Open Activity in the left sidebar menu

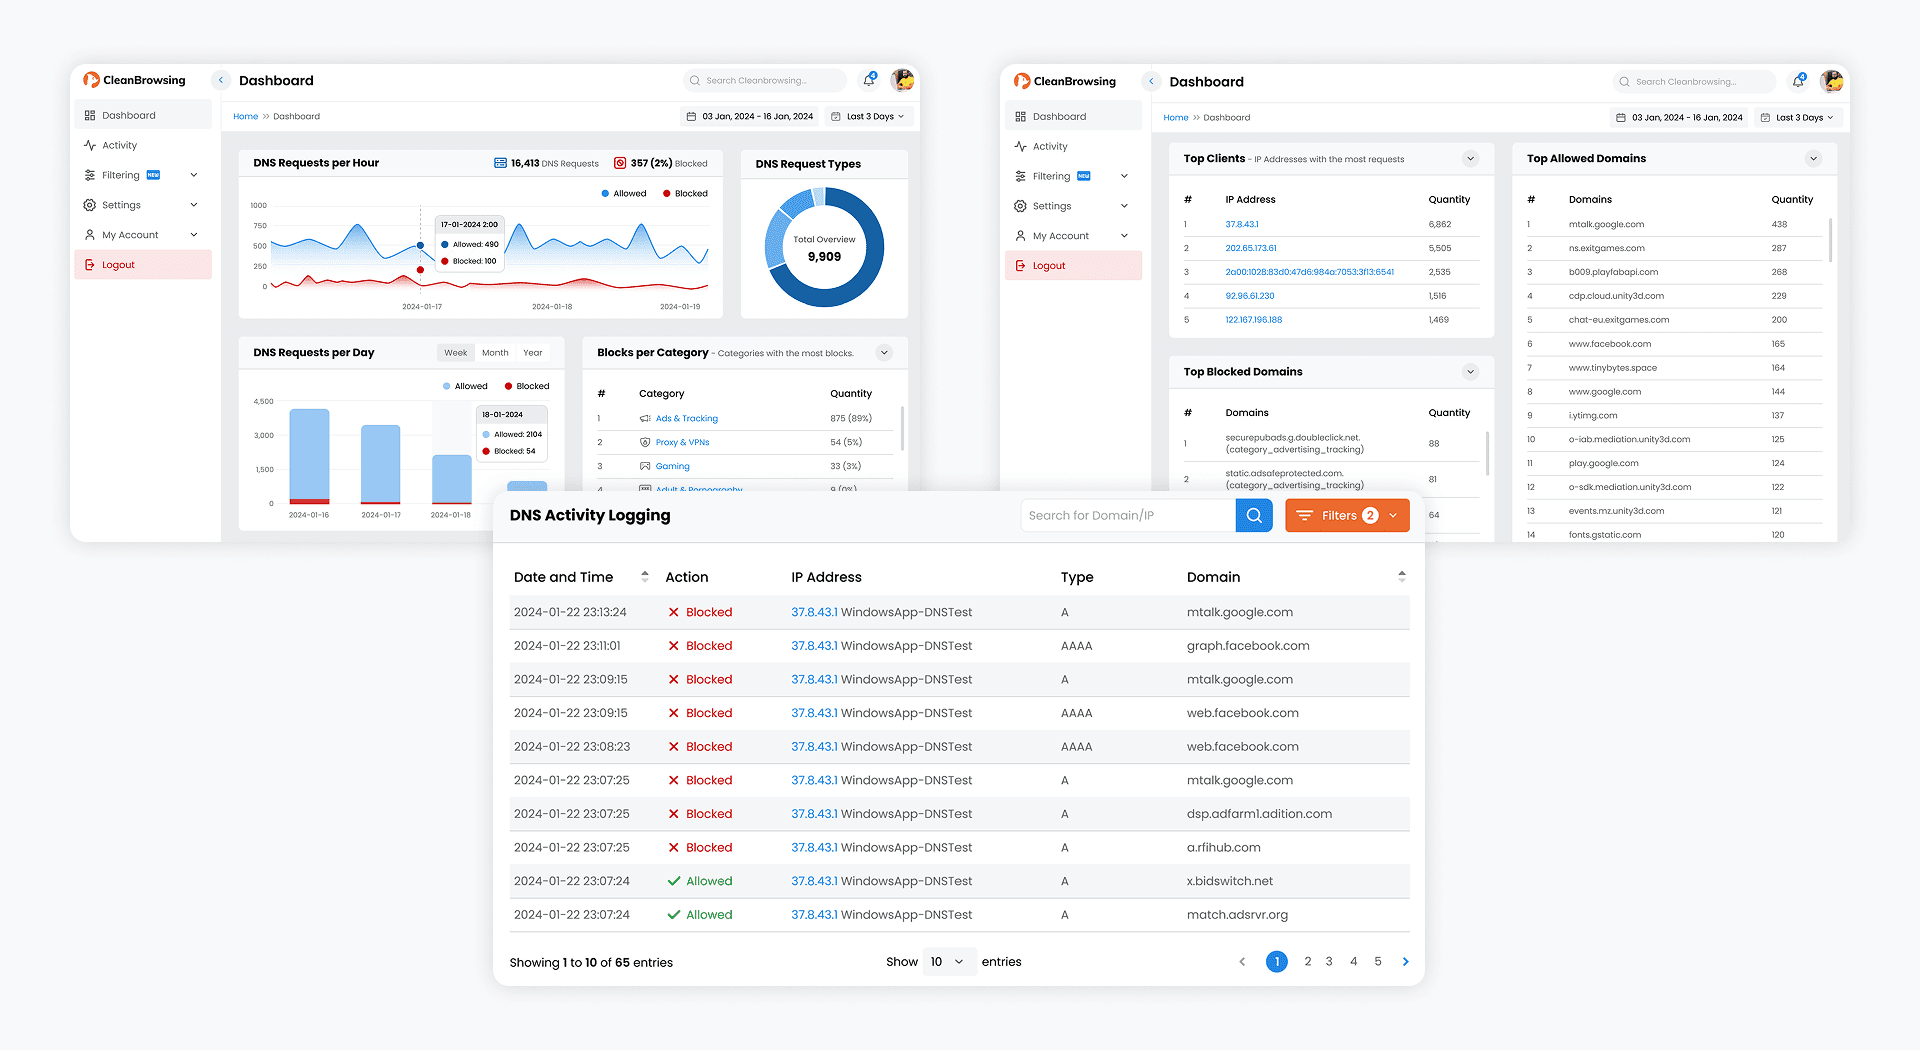coord(119,146)
